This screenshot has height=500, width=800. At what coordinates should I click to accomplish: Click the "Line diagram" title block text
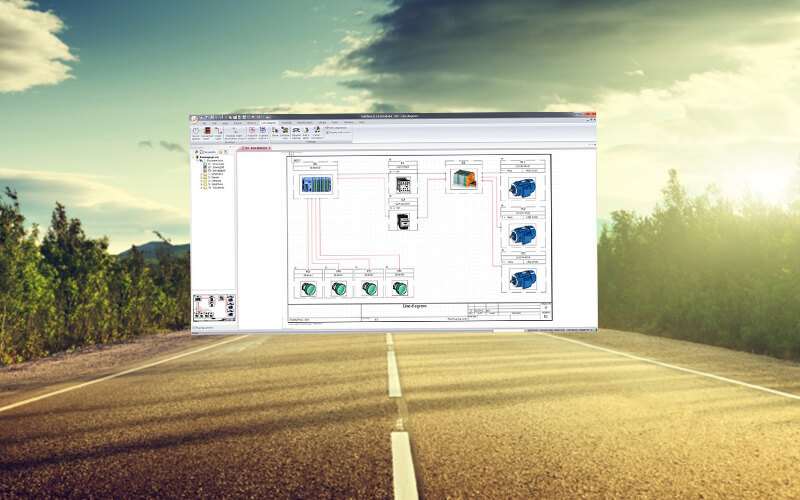point(414,306)
